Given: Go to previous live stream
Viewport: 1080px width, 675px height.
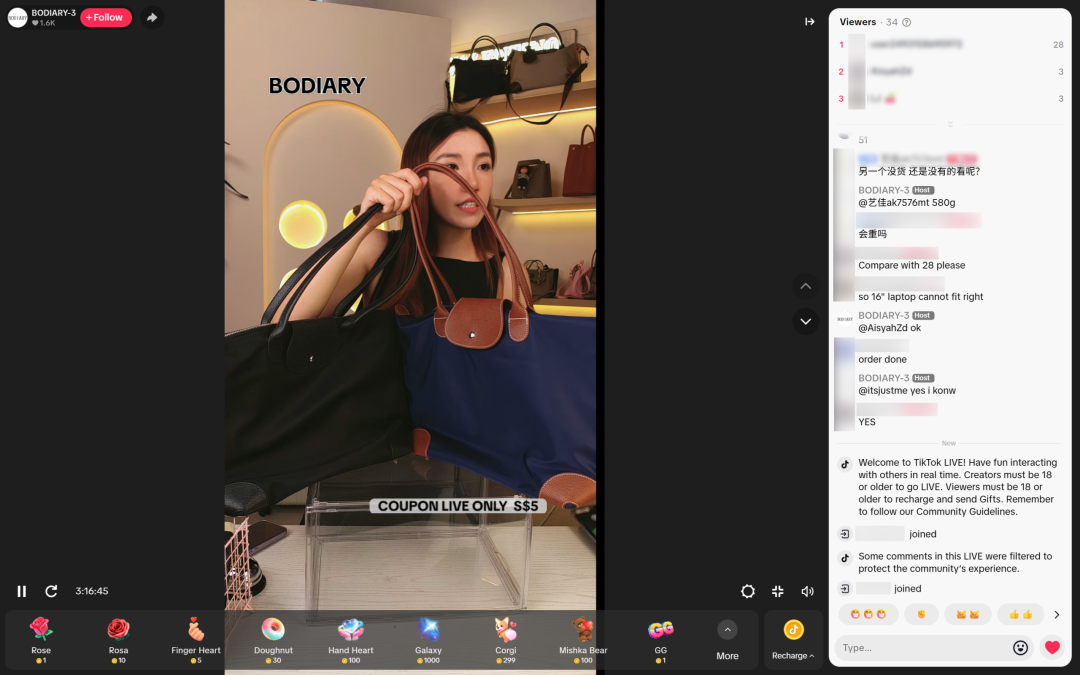Looking at the screenshot, I should (805, 286).
